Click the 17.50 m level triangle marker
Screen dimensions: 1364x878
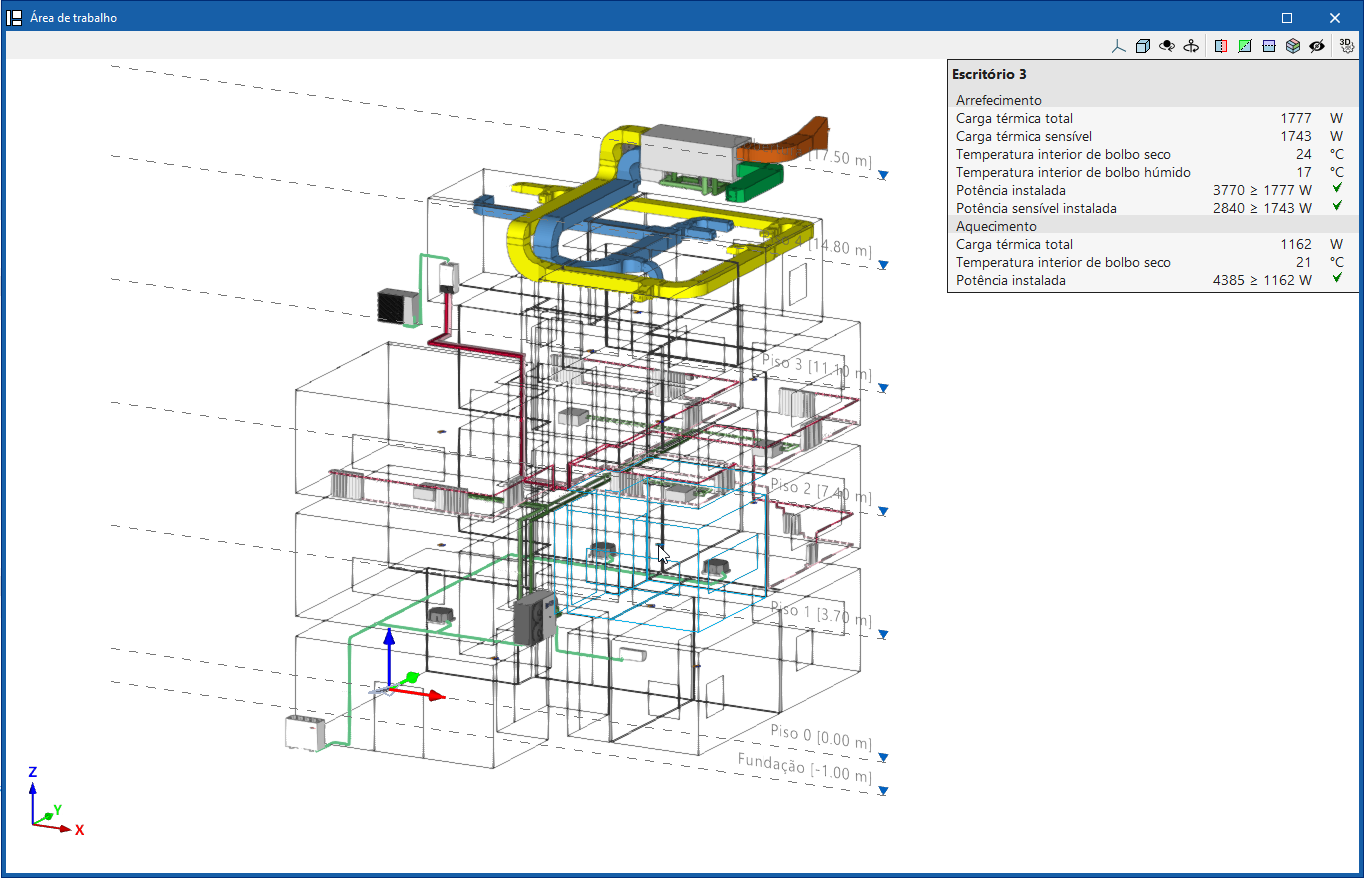coord(883,175)
